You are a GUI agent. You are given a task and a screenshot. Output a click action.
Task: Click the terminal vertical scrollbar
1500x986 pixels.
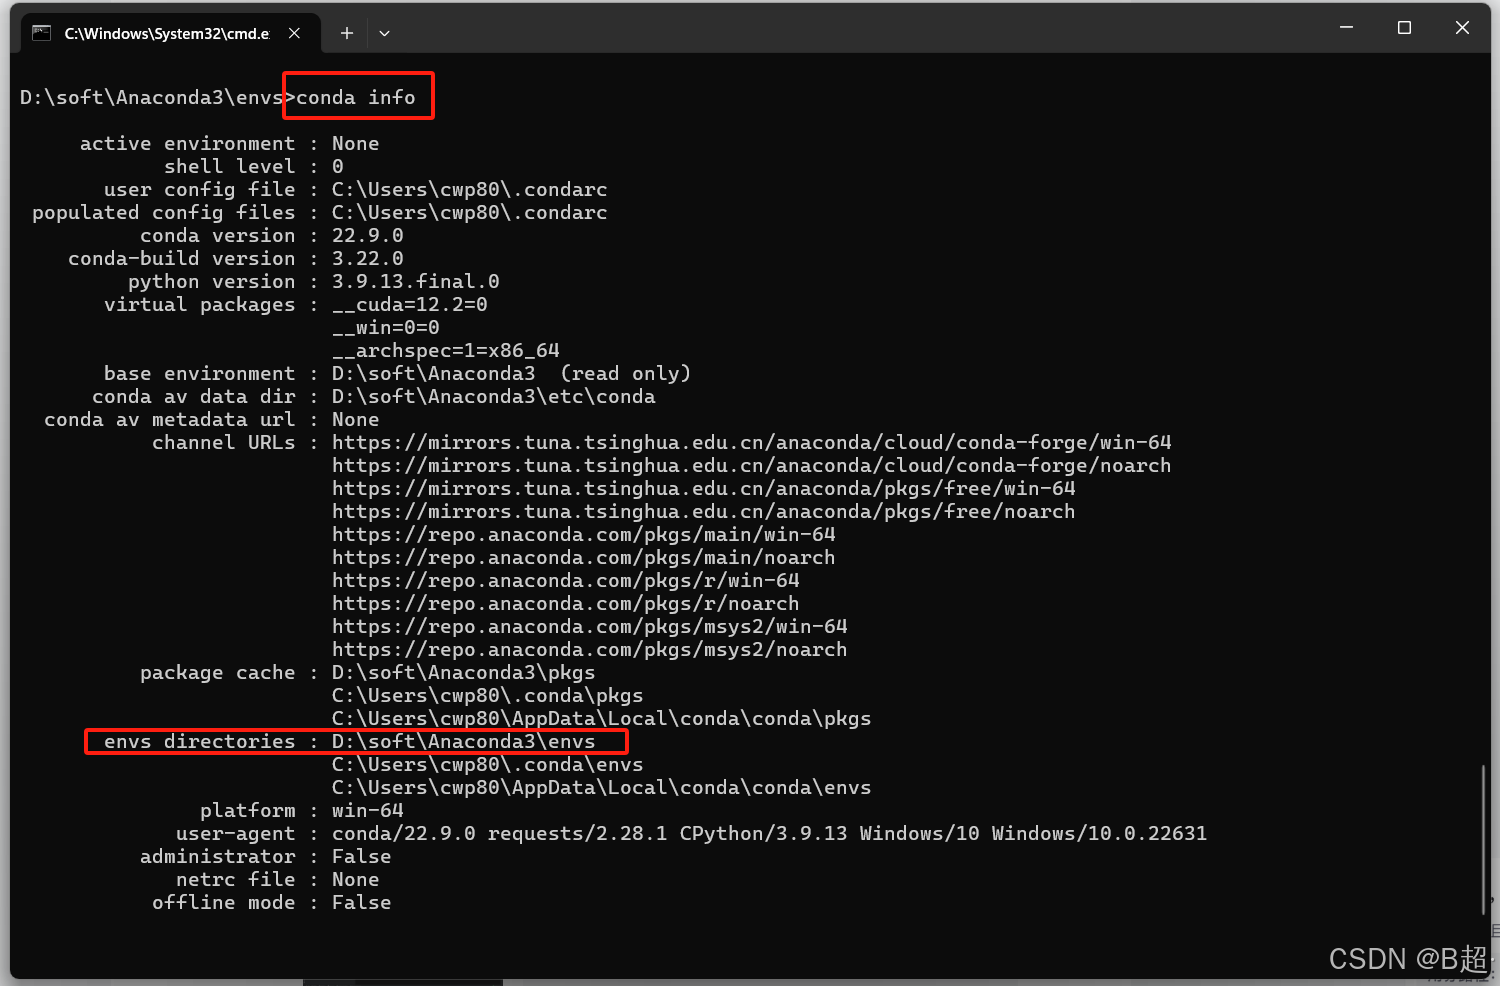[x=1483, y=839]
